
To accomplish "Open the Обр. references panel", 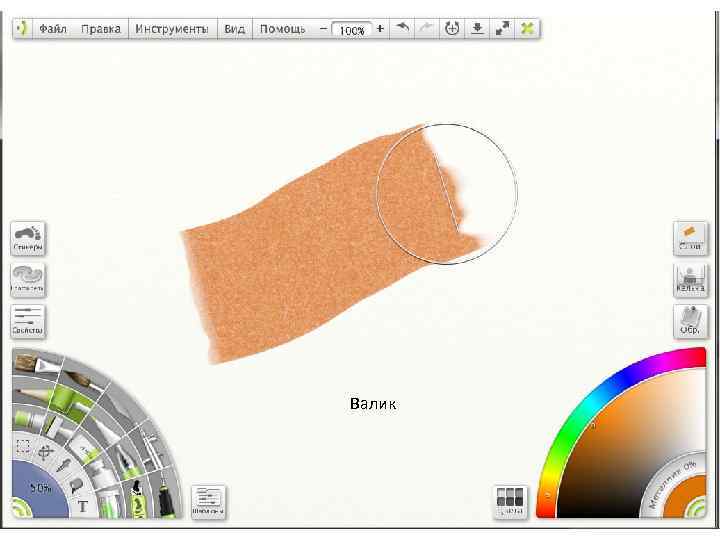I will point(691,321).
